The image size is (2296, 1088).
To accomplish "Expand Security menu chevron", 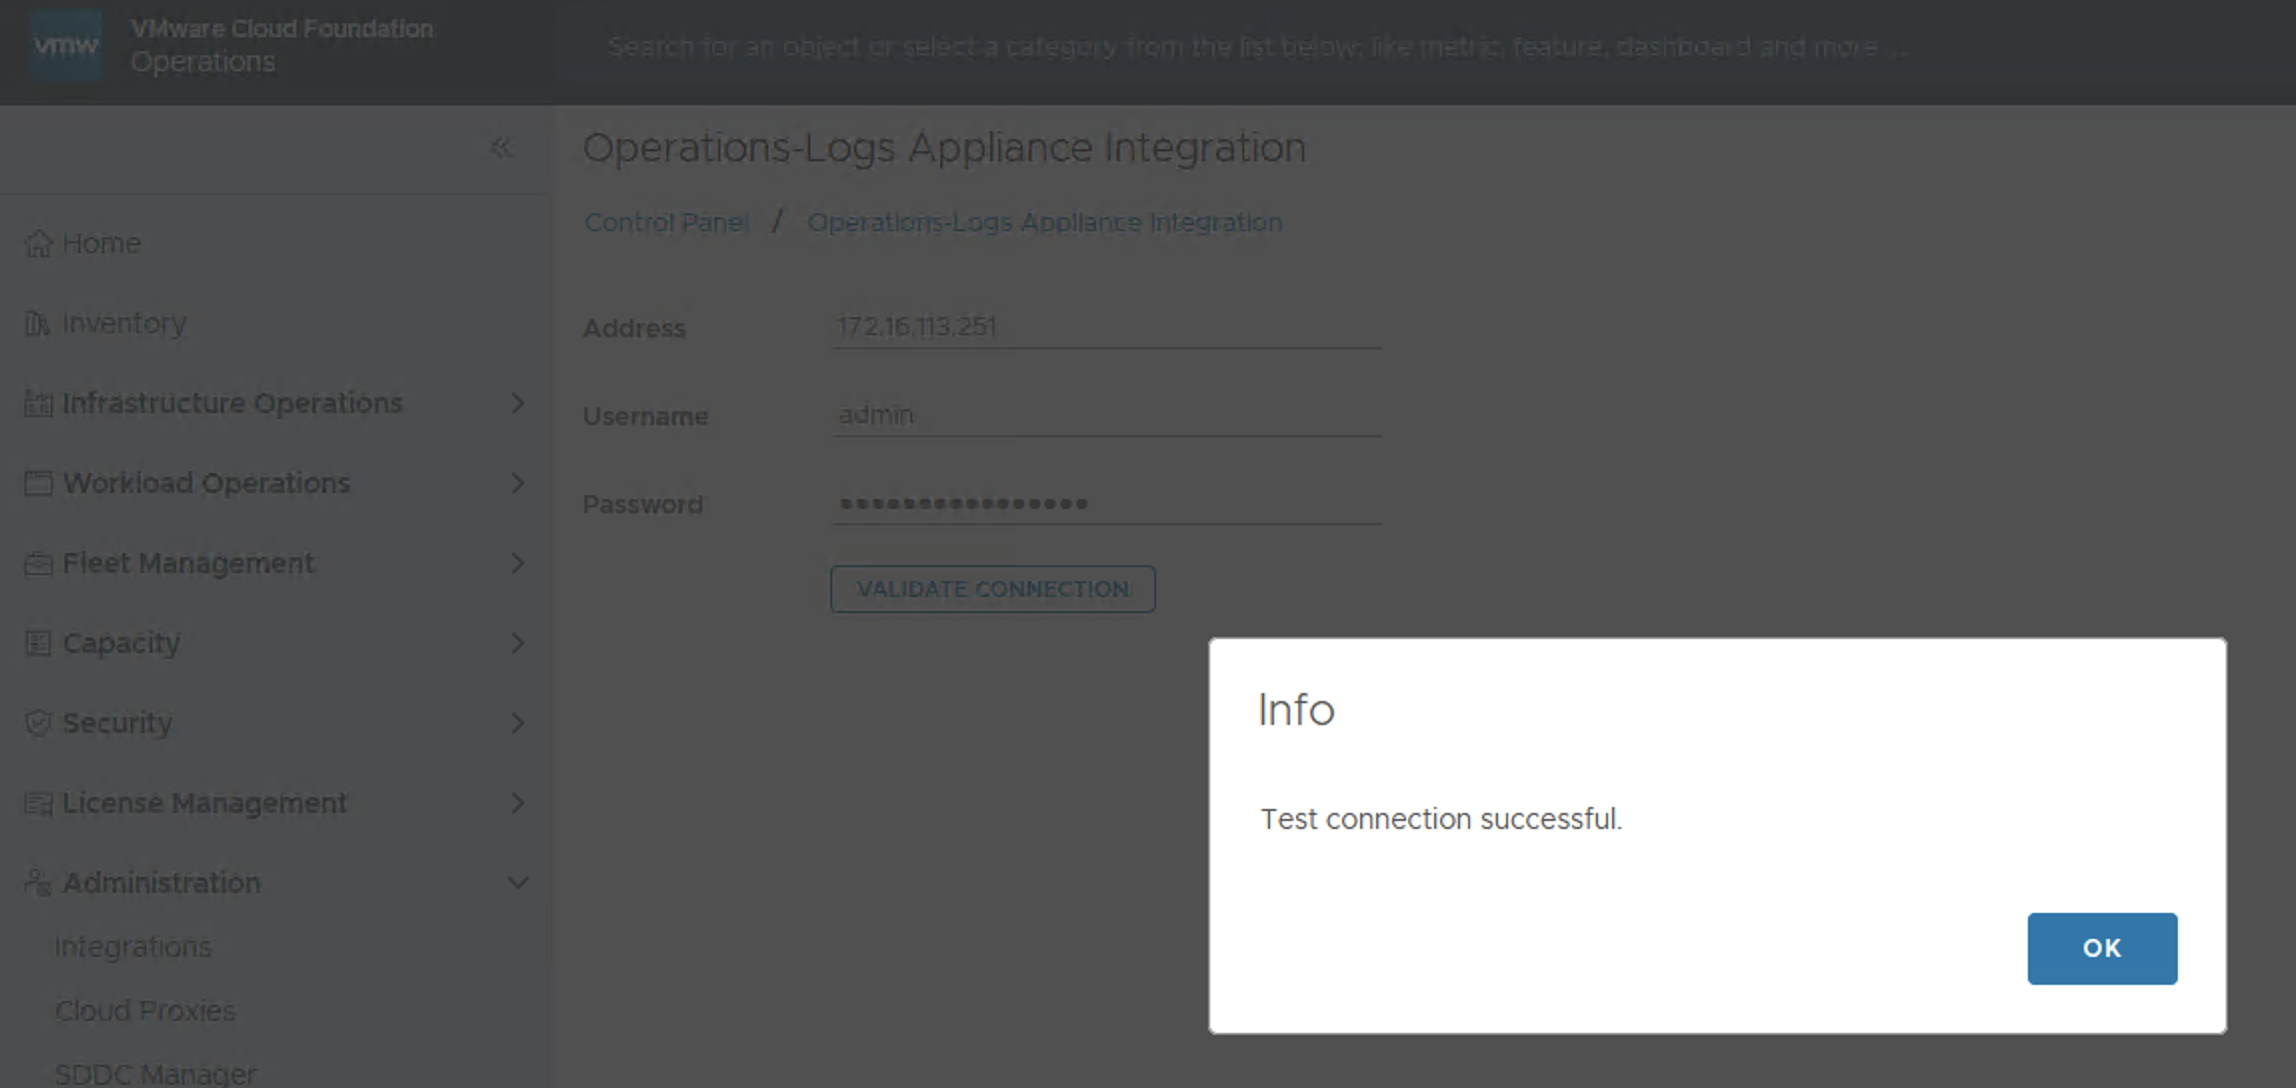I will point(517,723).
